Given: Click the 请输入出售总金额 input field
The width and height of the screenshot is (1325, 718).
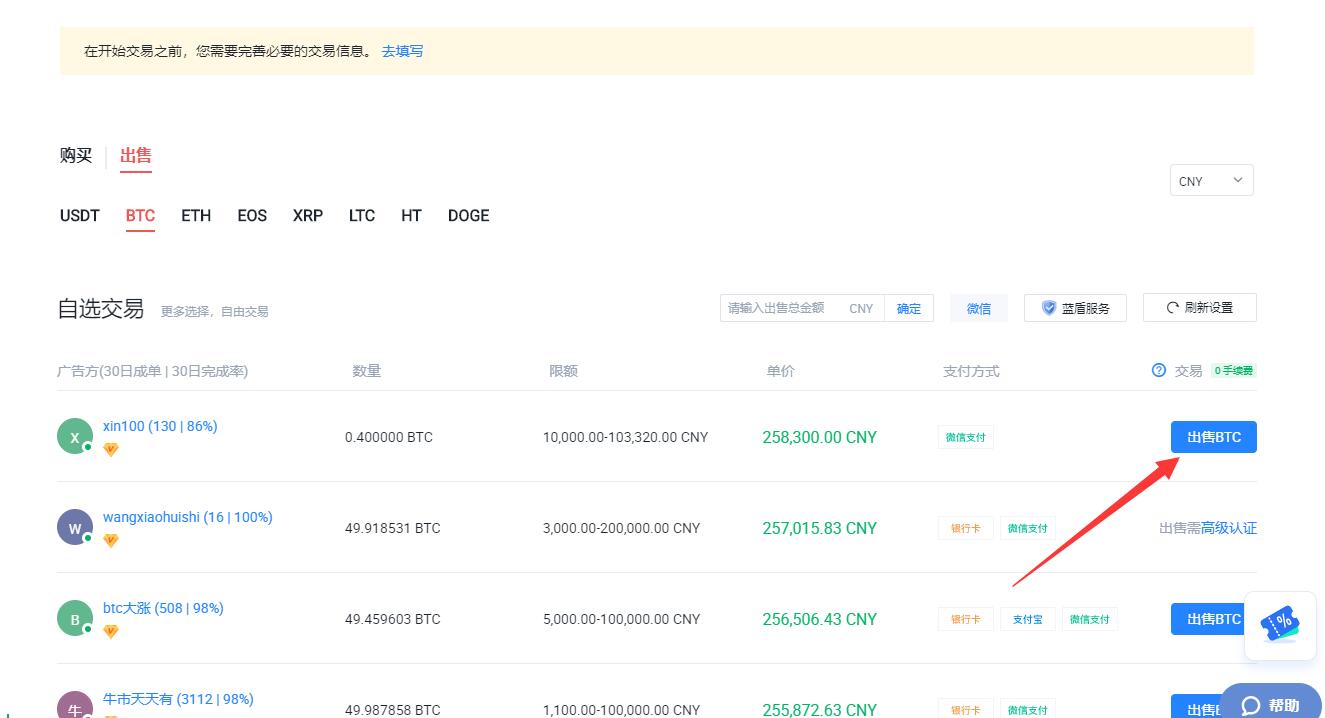Looking at the screenshot, I should pos(790,308).
